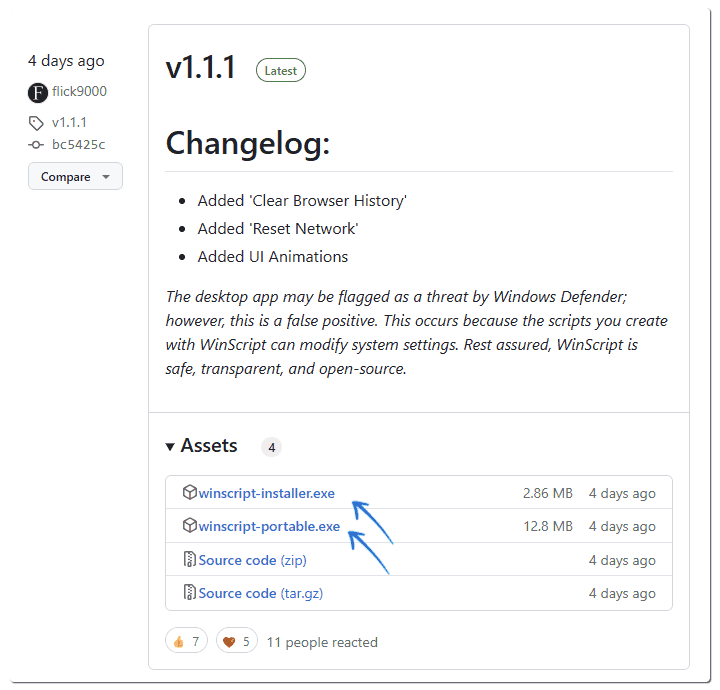
Task: Click the flick9000 avatar icon
Action: coord(38,93)
